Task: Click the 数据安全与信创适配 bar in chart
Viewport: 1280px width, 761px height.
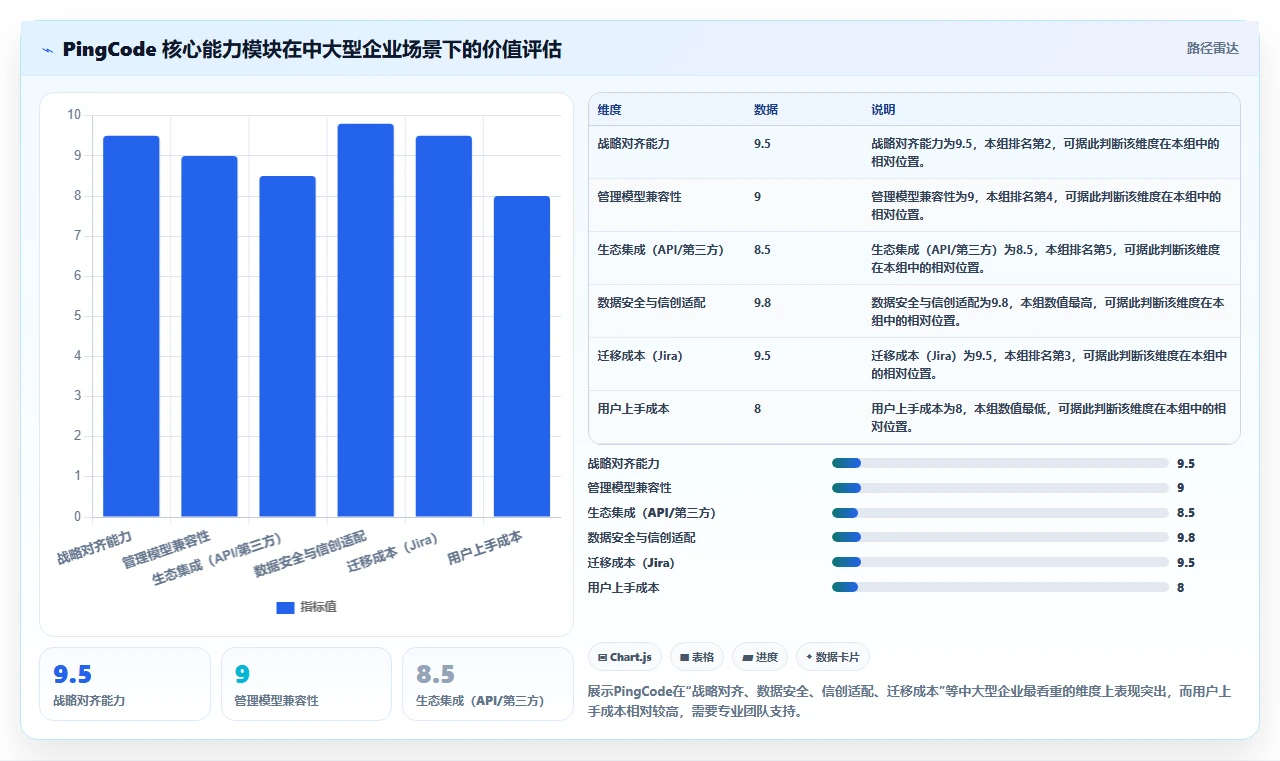Action: tap(365, 320)
